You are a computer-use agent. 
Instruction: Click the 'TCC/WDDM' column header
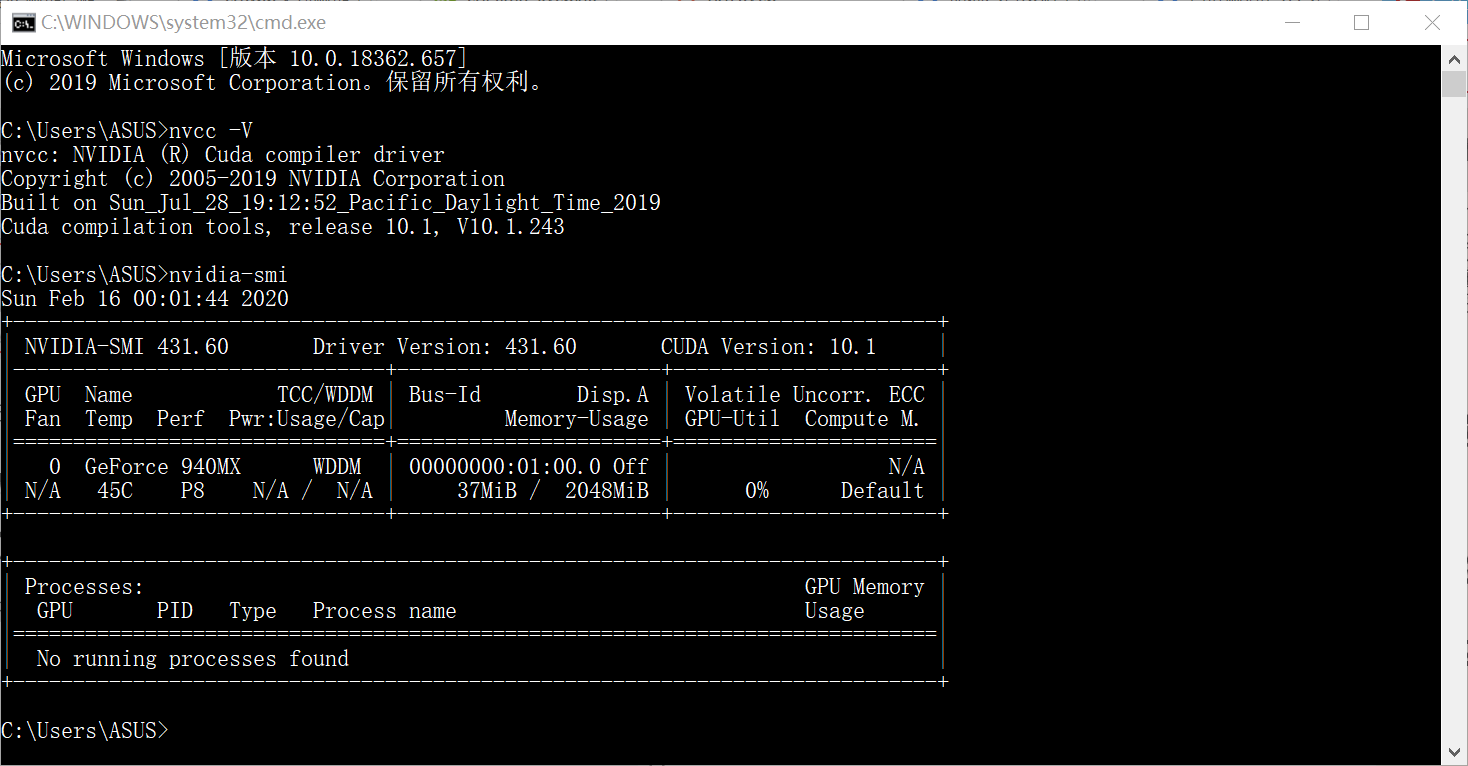(x=325, y=395)
